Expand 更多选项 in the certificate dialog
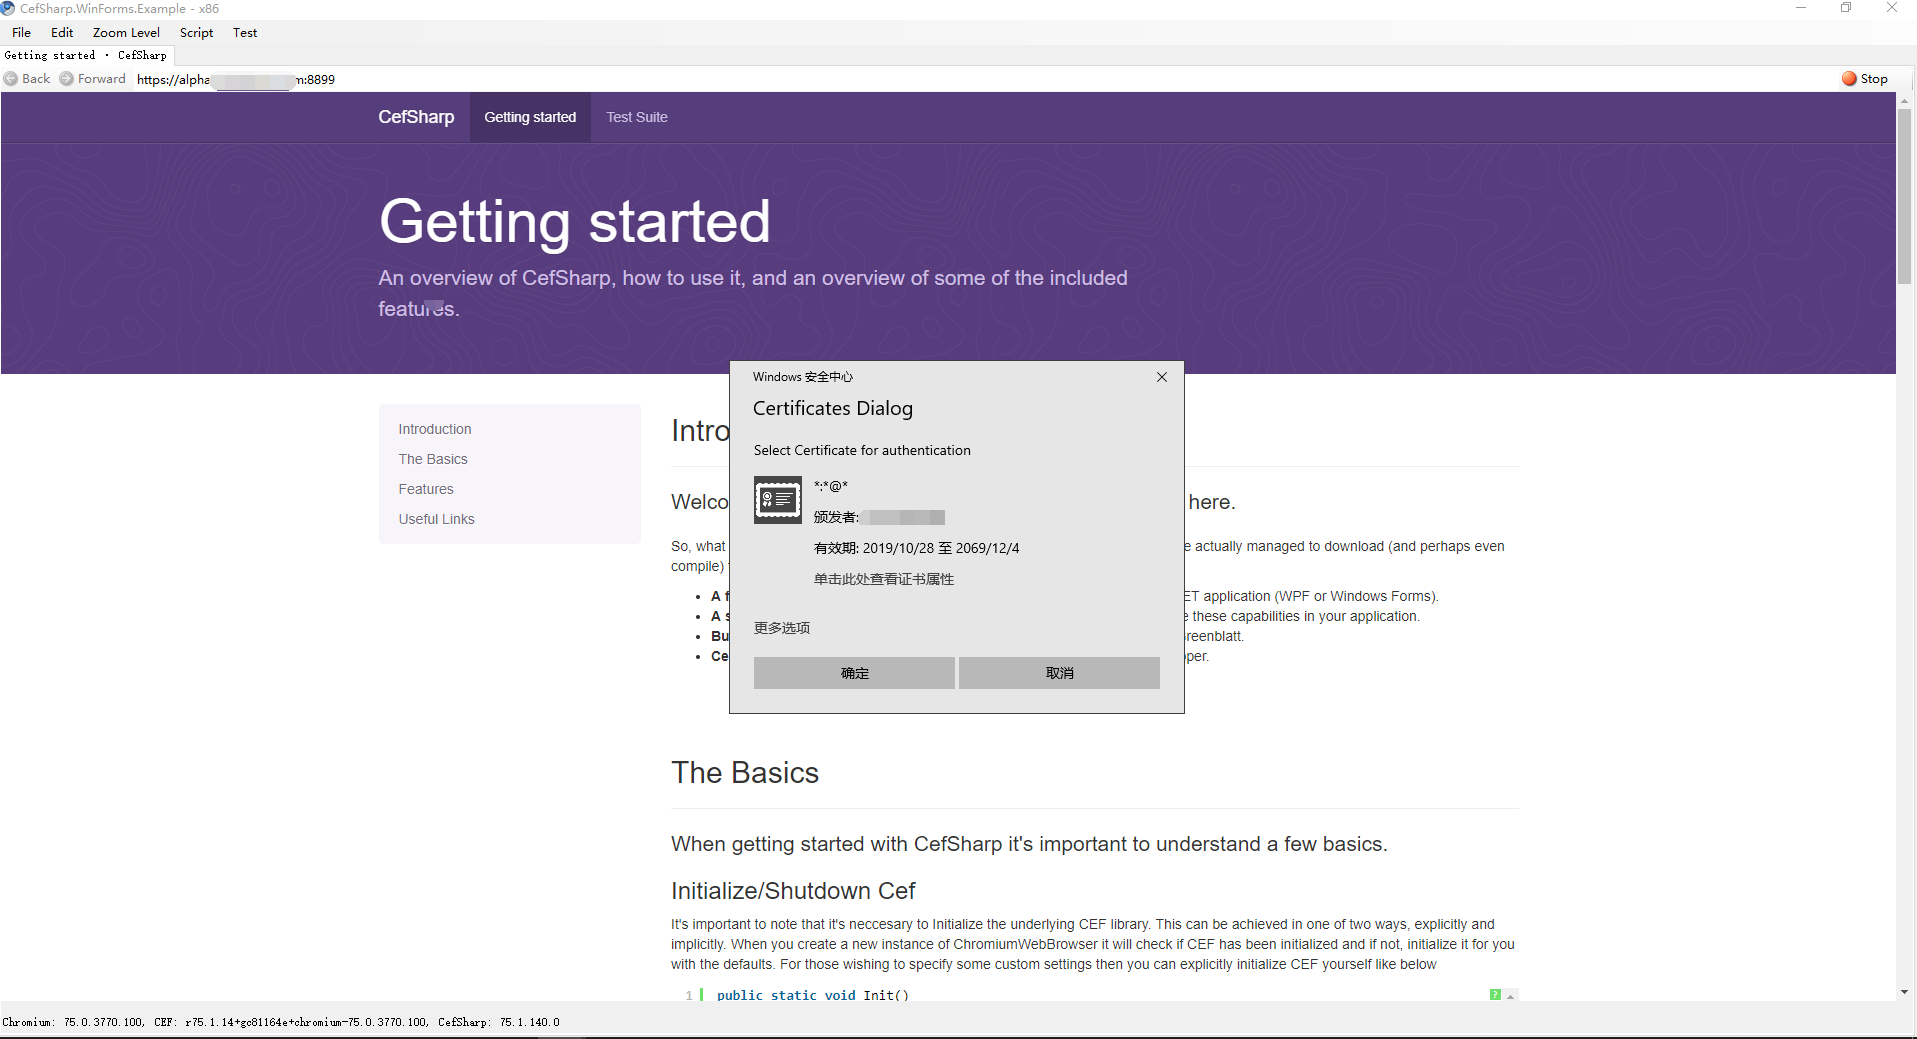 (781, 627)
